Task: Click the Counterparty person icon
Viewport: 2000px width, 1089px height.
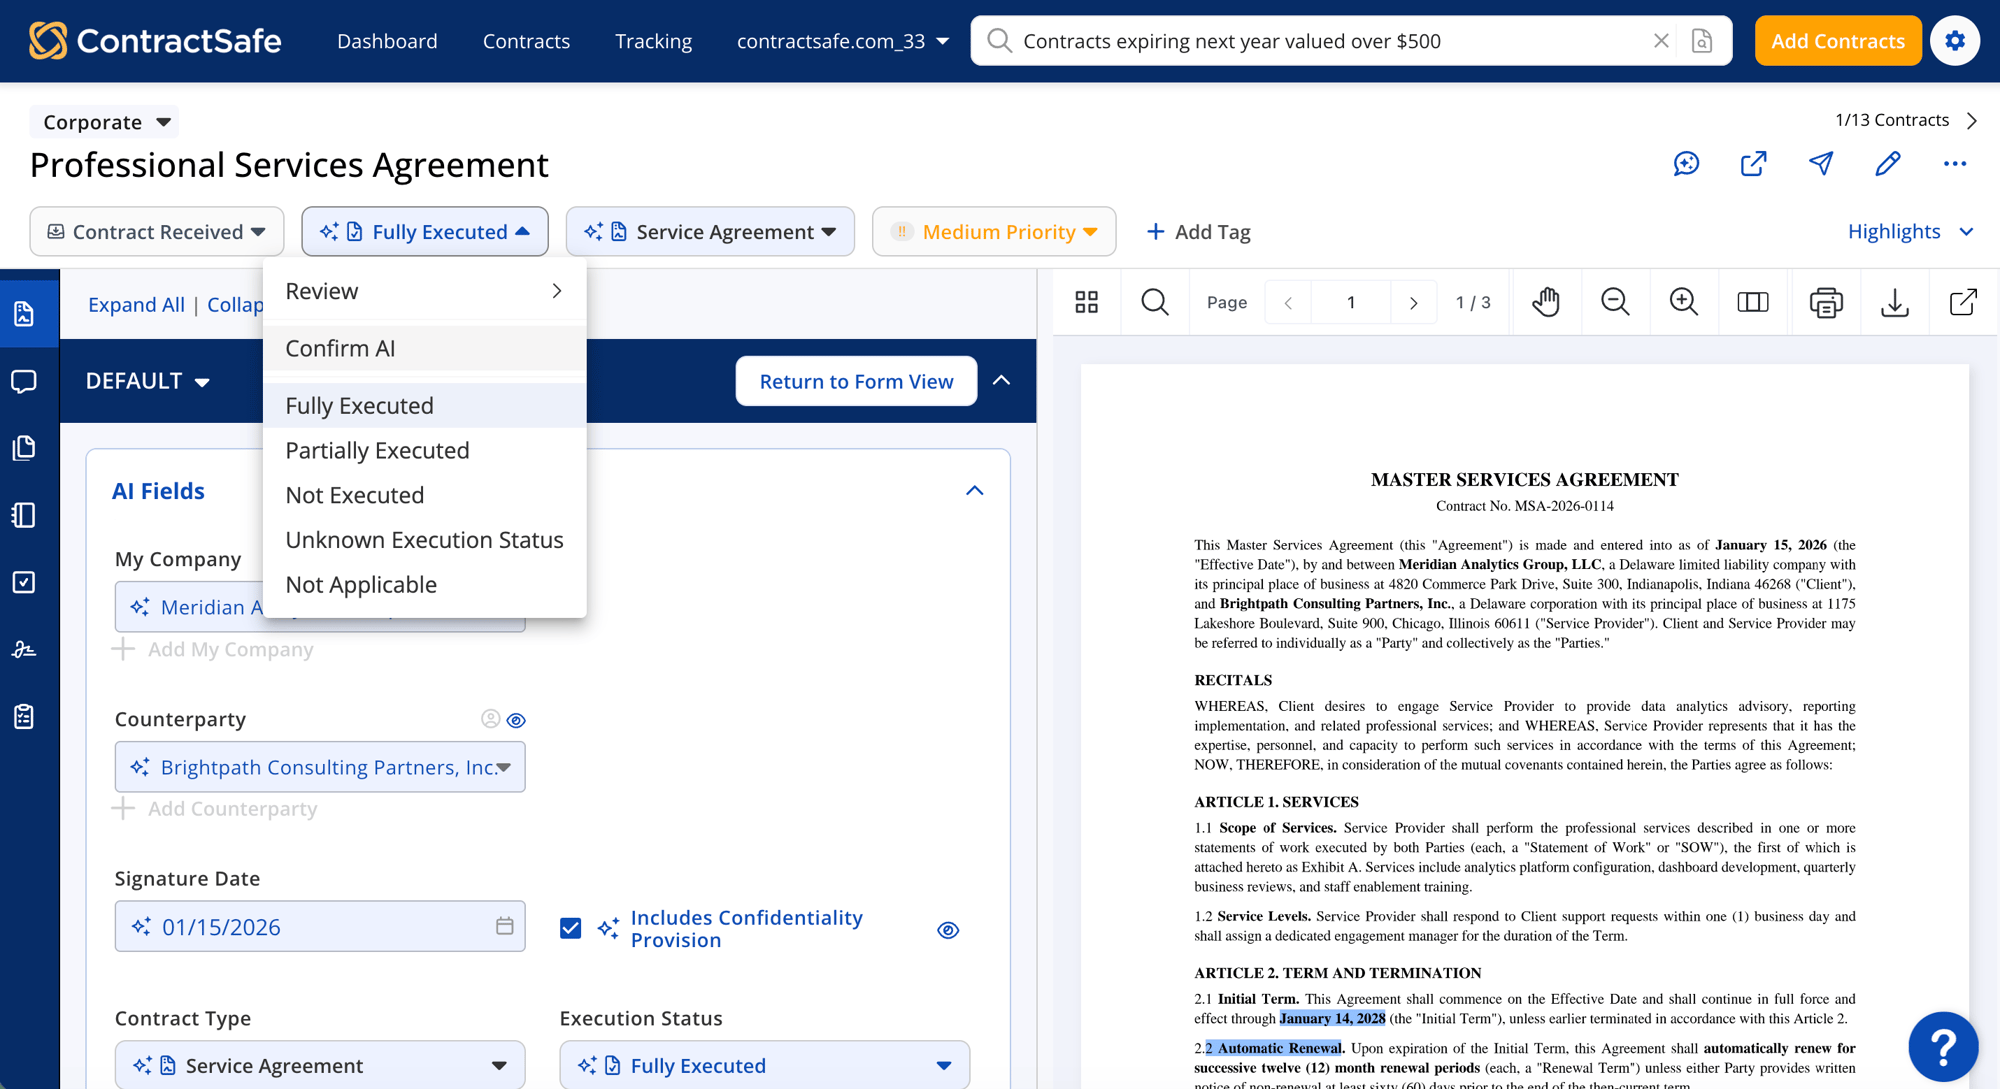Action: [x=490, y=719]
